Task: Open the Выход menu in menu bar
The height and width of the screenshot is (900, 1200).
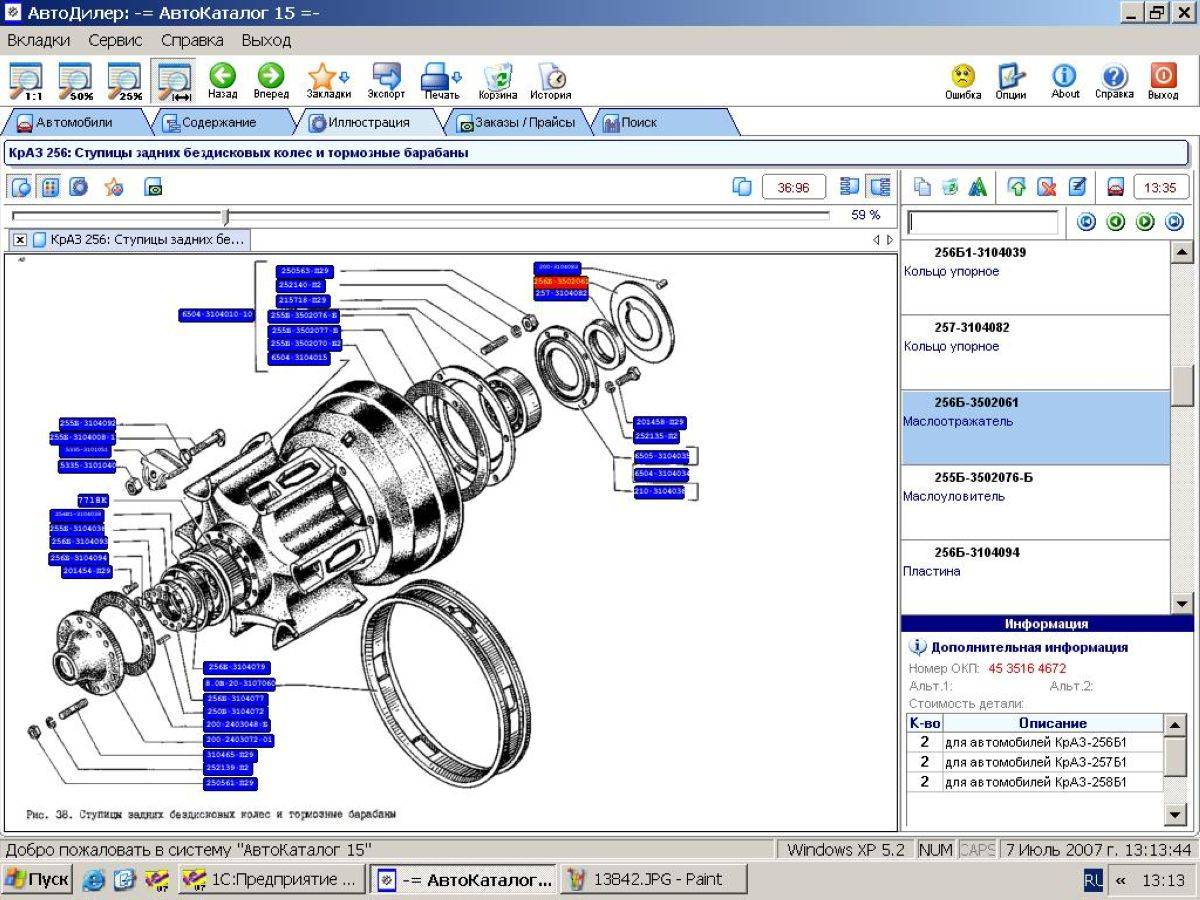Action: (x=266, y=41)
